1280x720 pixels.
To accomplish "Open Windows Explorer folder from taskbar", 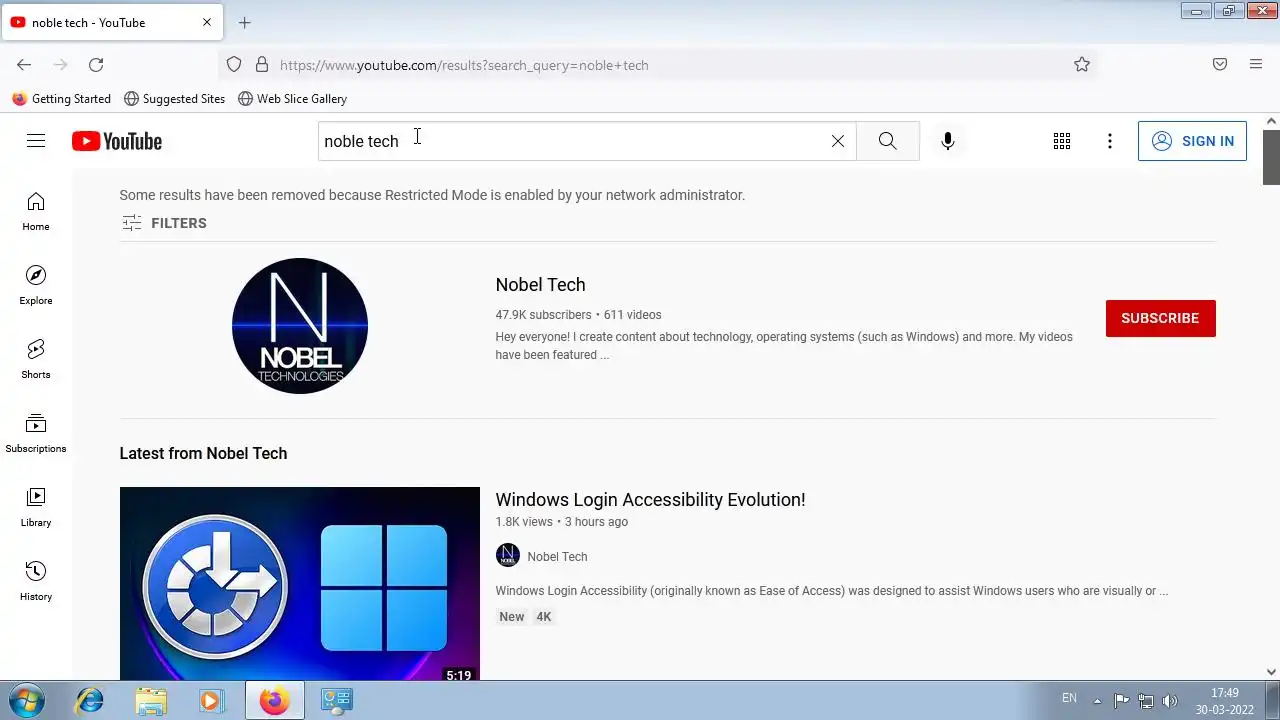I will click(x=151, y=700).
